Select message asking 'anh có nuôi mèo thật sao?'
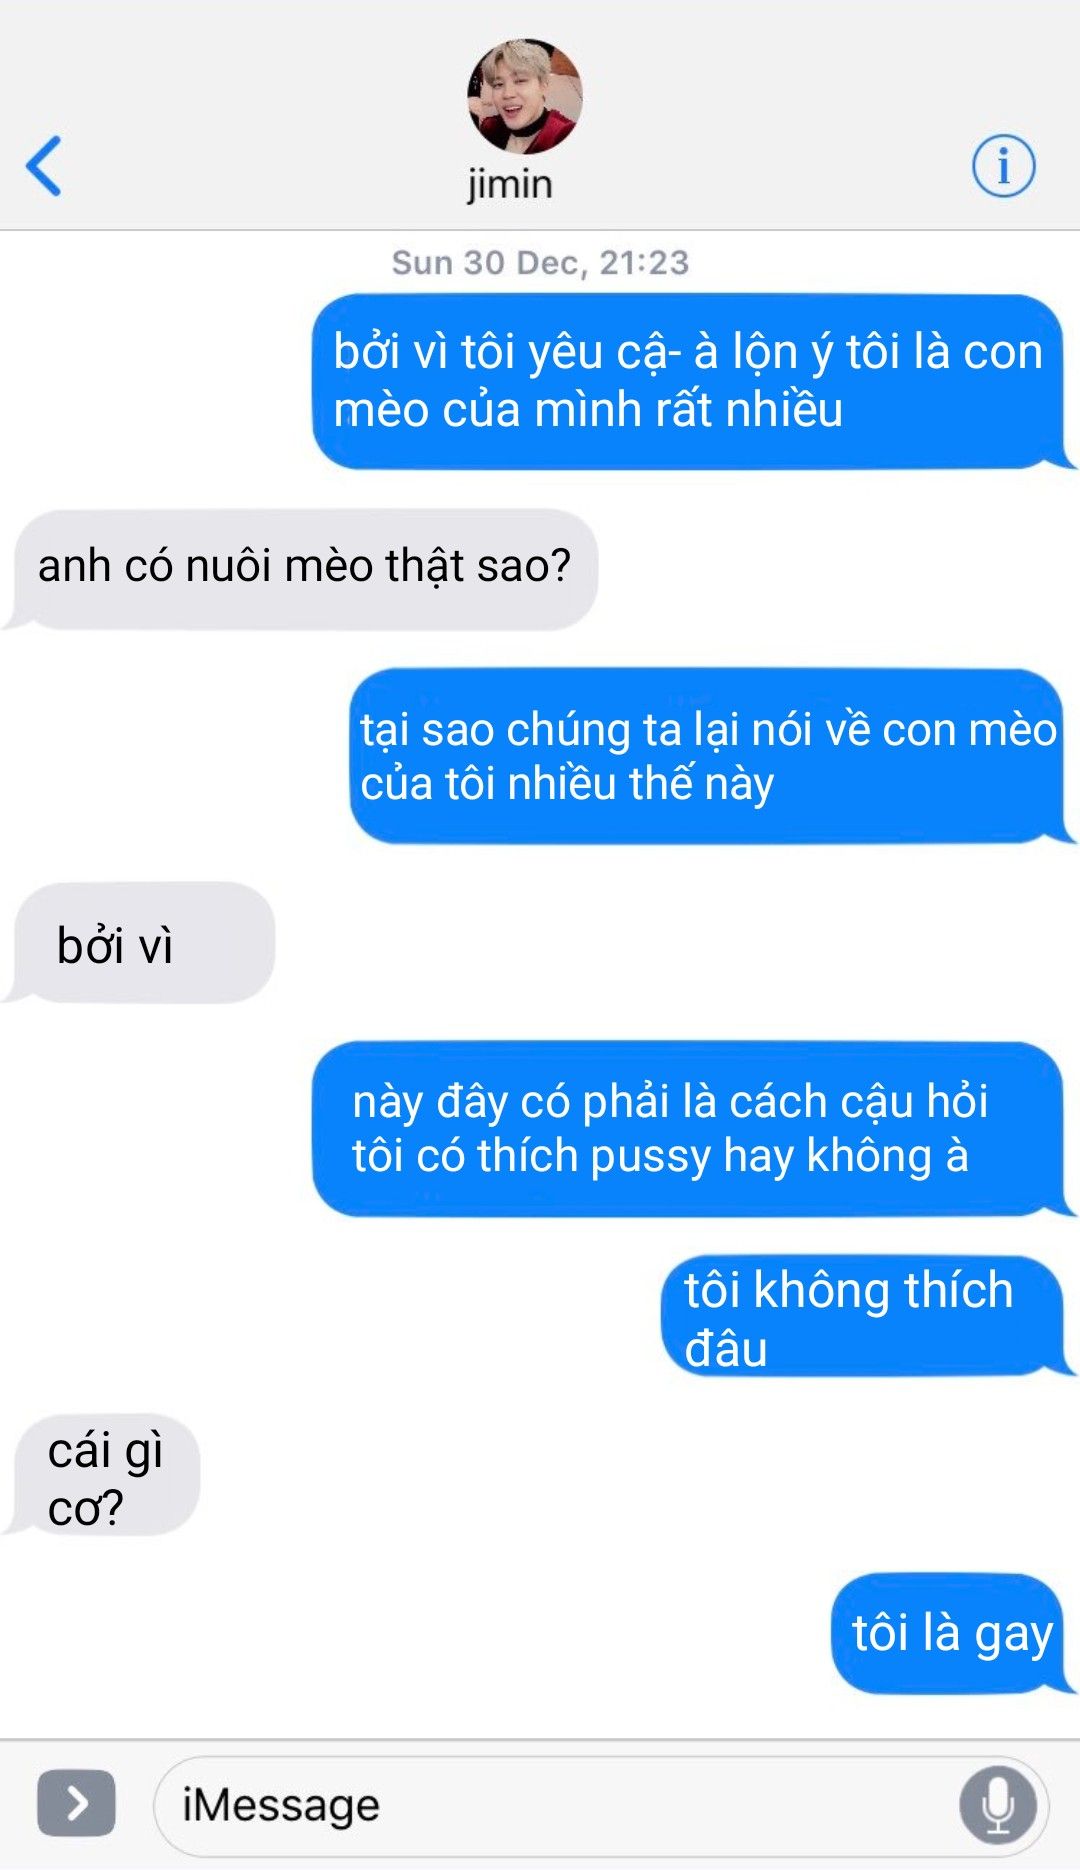 point(303,569)
